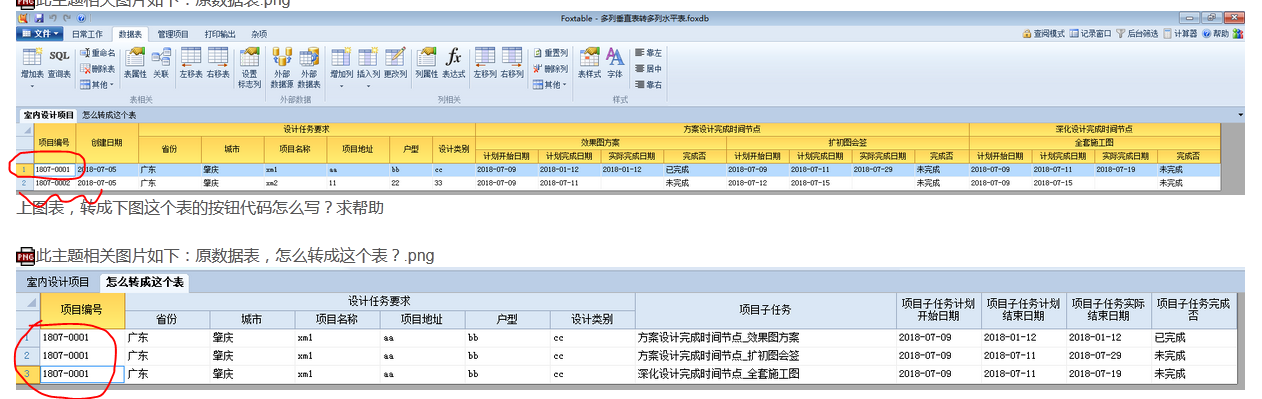
Task: Open the 计算器 calculator
Action: [x=1180, y=33]
